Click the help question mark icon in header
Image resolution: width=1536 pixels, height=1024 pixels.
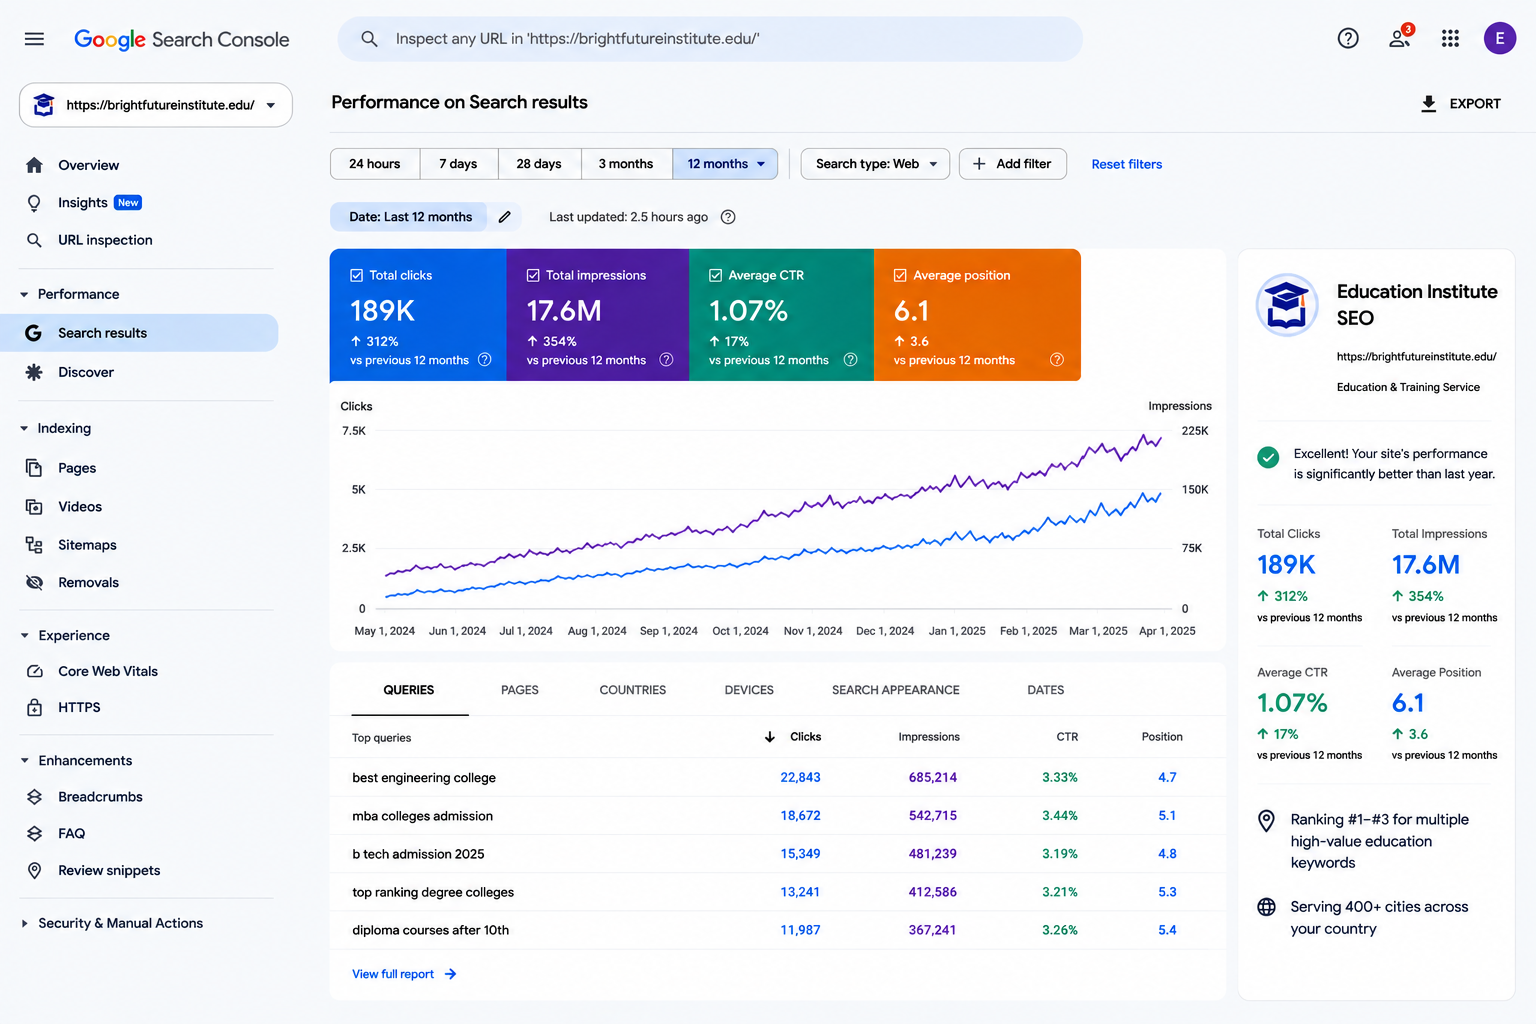[x=1348, y=39]
